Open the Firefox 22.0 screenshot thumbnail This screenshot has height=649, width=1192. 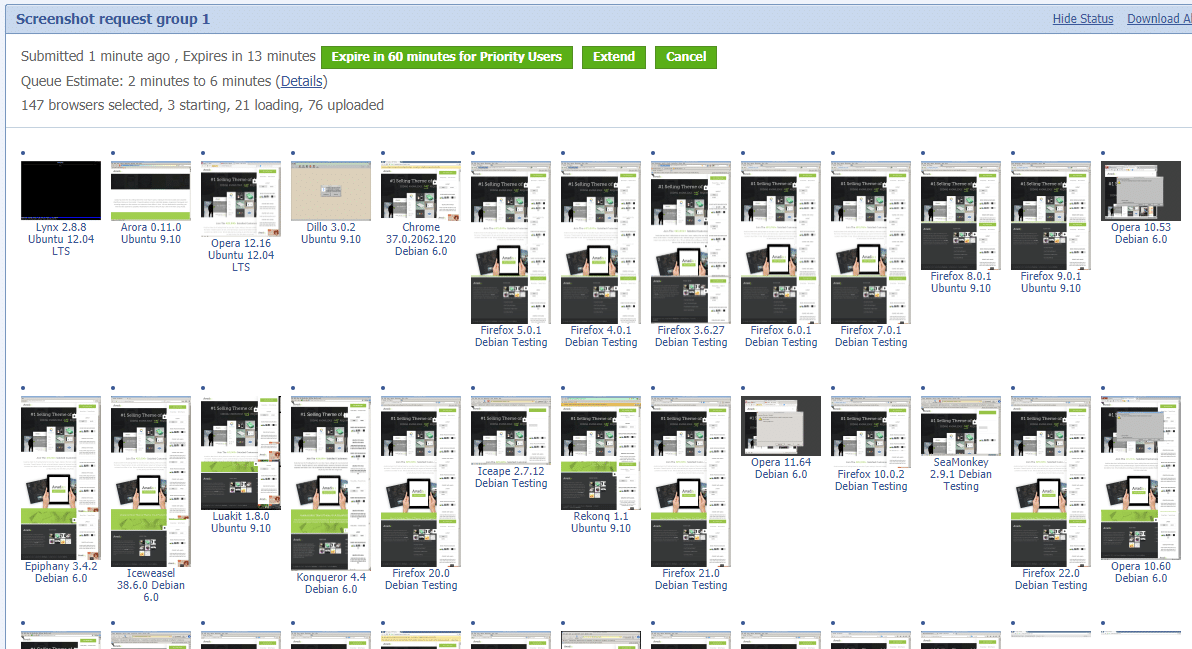click(x=1051, y=481)
